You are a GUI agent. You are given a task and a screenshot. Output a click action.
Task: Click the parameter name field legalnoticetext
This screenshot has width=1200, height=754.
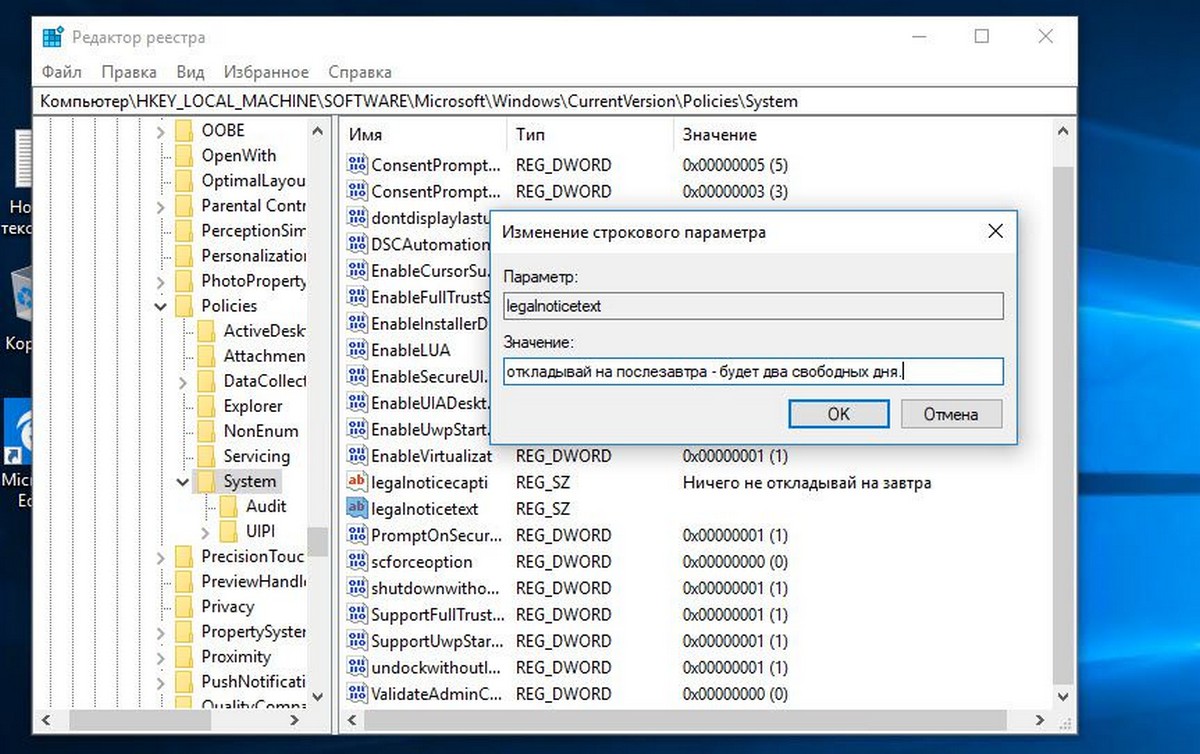[753, 306]
